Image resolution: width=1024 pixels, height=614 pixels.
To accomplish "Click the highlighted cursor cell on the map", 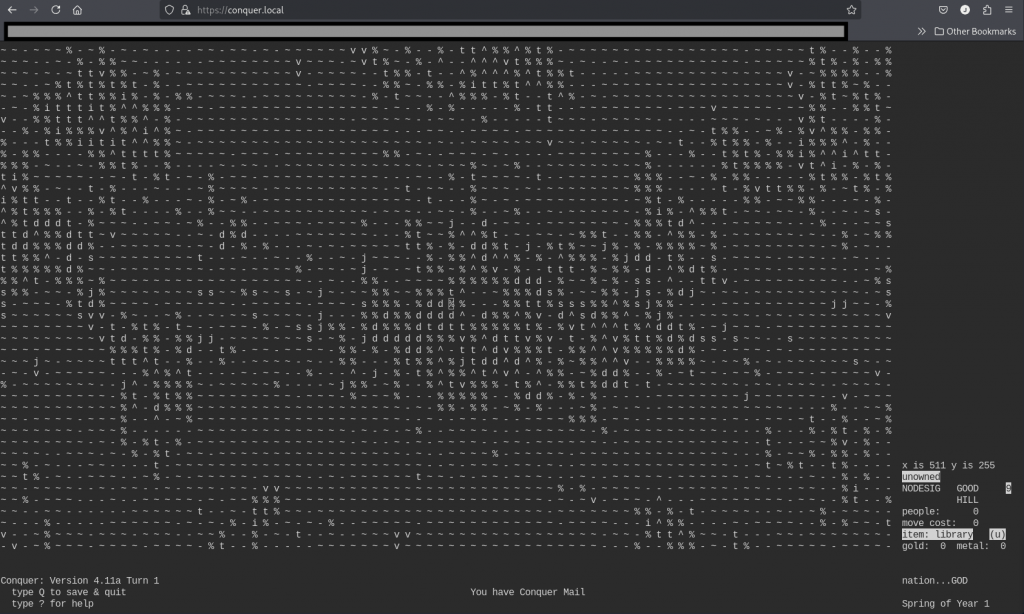I will (x=451, y=303).
